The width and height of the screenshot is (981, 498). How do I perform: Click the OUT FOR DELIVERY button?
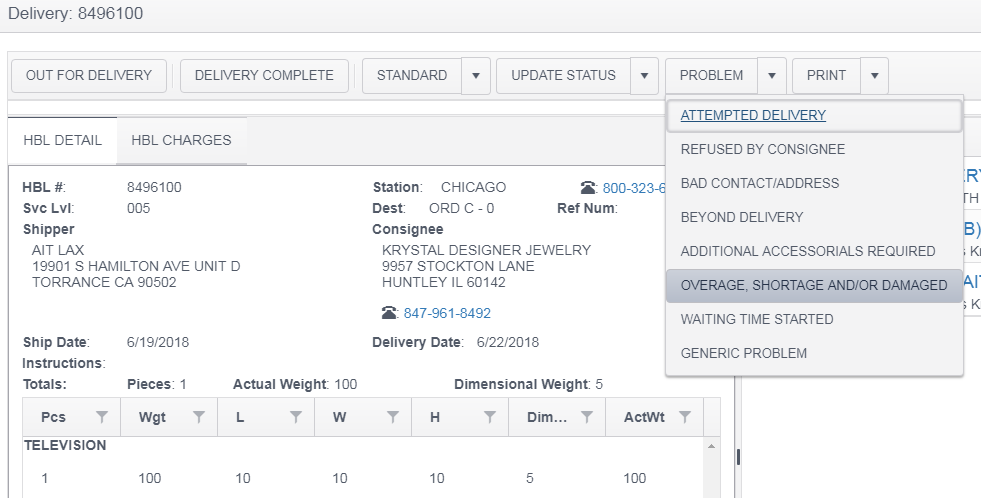click(x=89, y=76)
